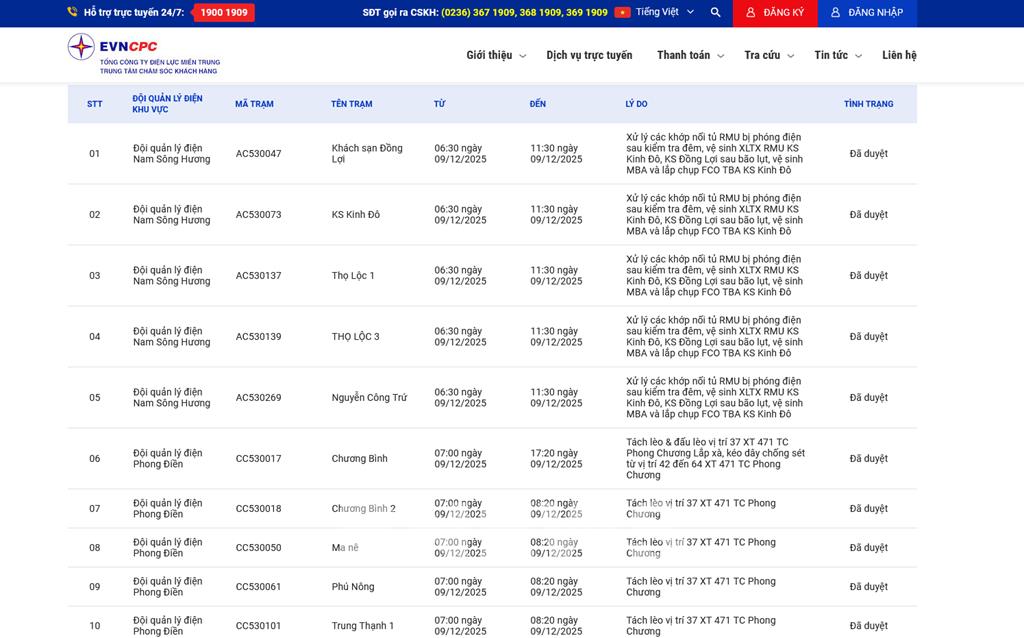Open the search magnifier icon

pyautogui.click(x=715, y=13)
